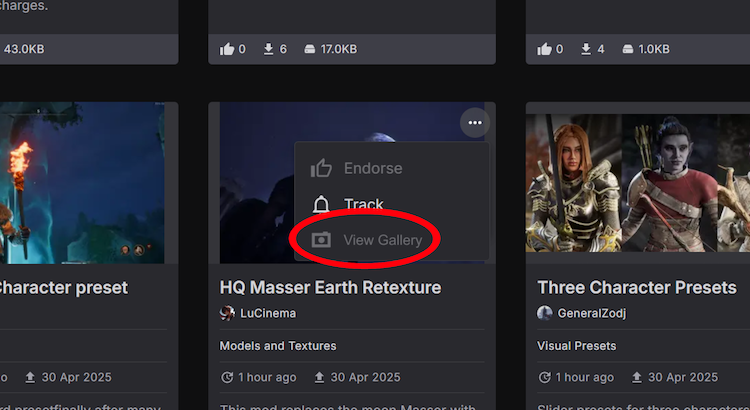The height and width of the screenshot is (410, 750).
Task: Click download icon showing 4 downloads
Action: (x=586, y=49)
